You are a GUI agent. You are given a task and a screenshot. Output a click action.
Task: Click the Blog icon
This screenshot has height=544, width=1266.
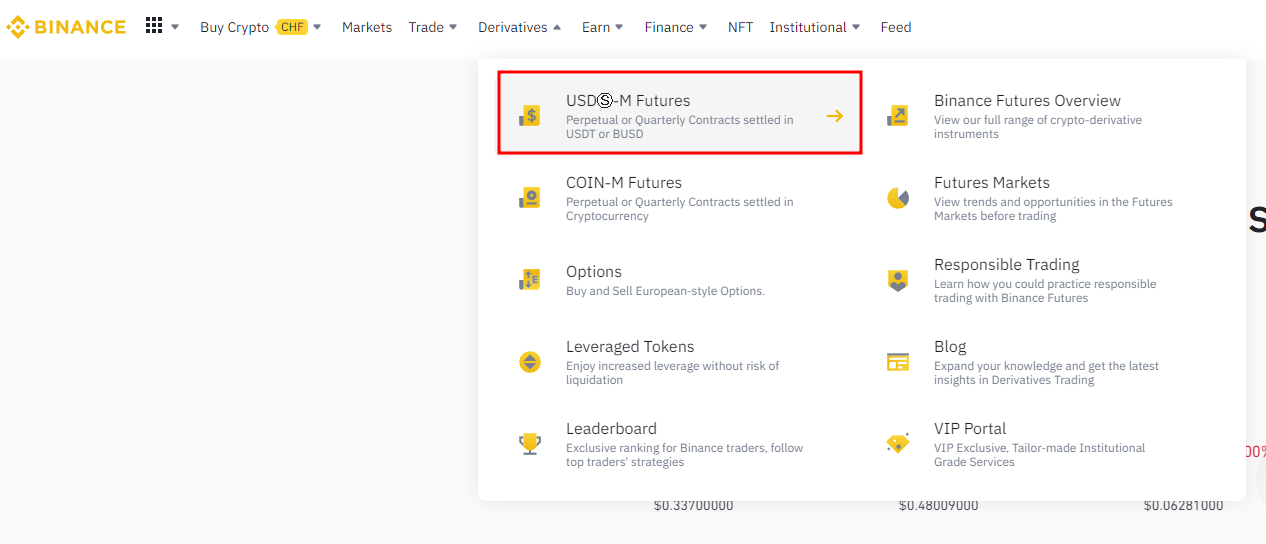(x=898, y=362)
